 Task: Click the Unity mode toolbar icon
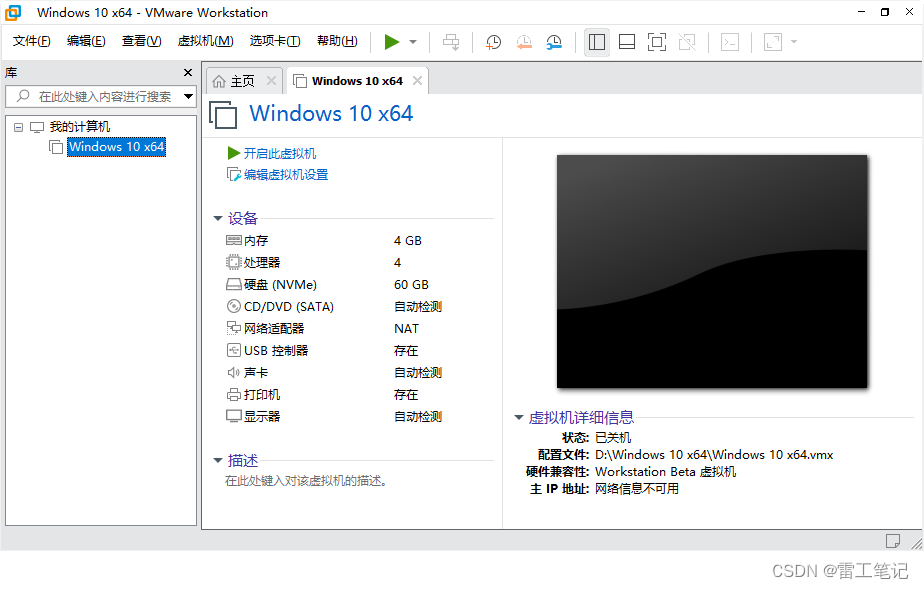pyautogui.click(x=687, y=42)
